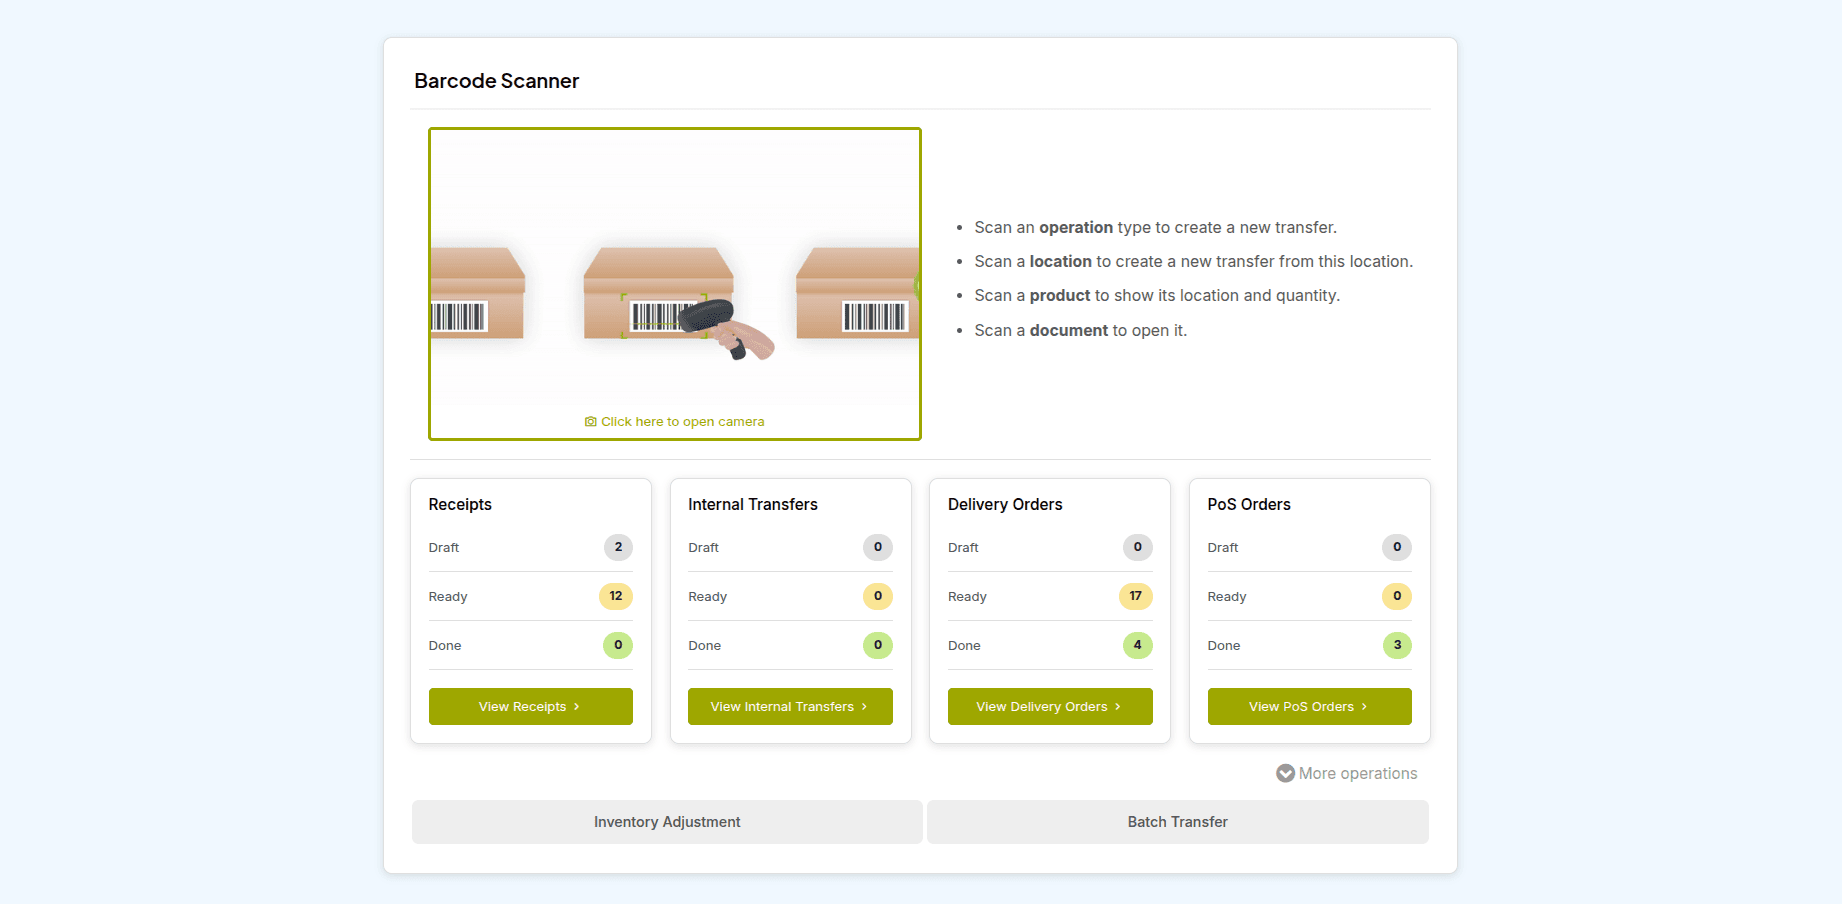Open the View Receipts button
The height and width of the screenshot is (904, 1842).
click(530, 707)
